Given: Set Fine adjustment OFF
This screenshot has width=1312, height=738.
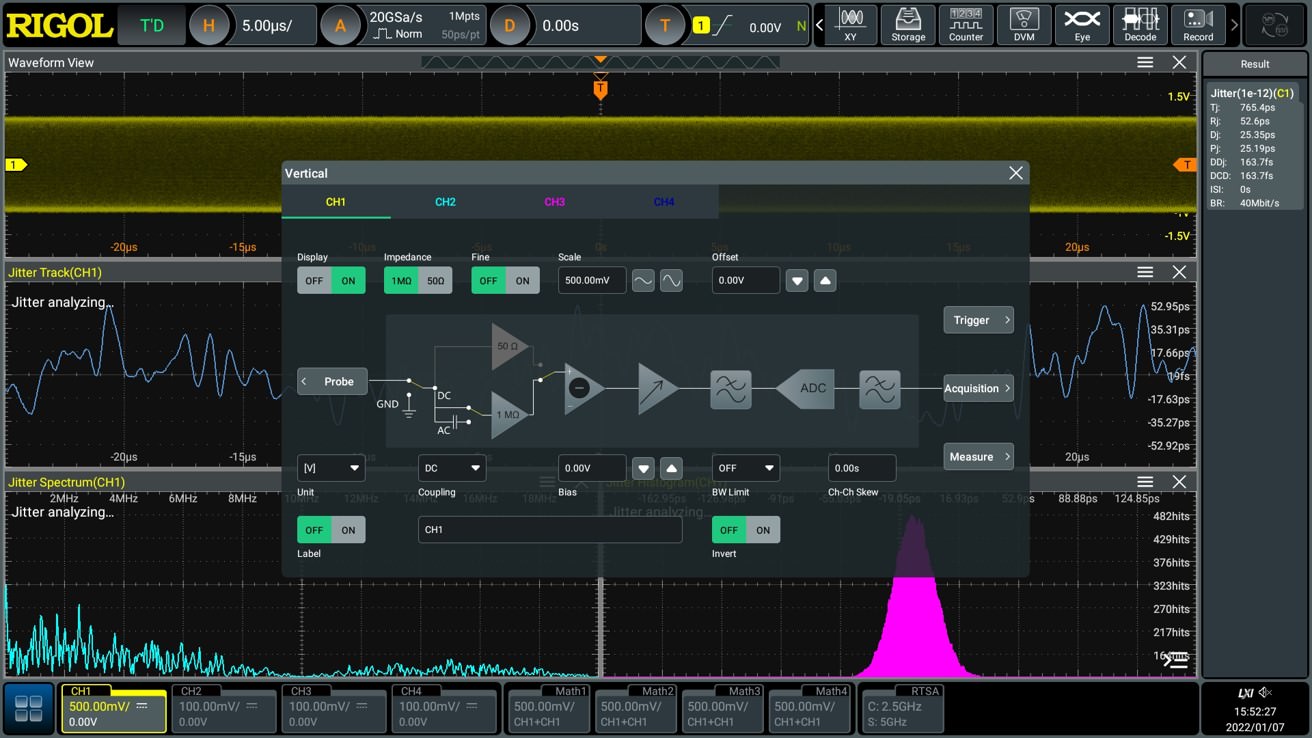Looking at the screenshot, I should (488, 281).
